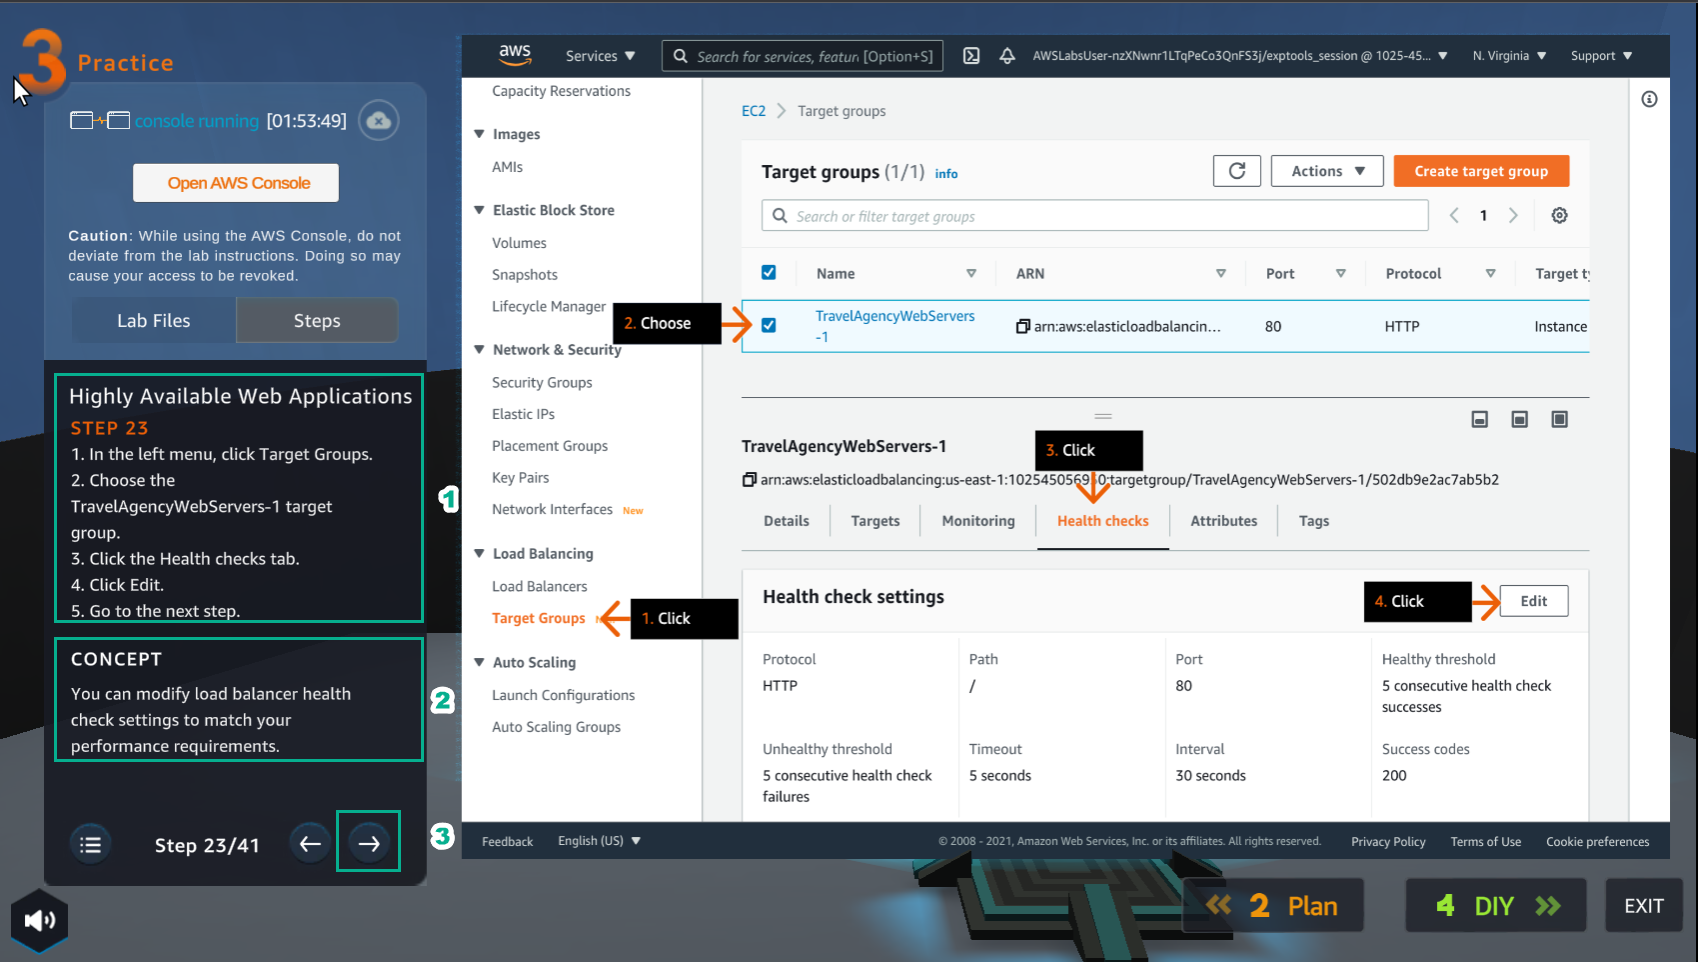Advance to the next lab step
The width and height of the screenshot is (1698, 962).
[369, 844]
